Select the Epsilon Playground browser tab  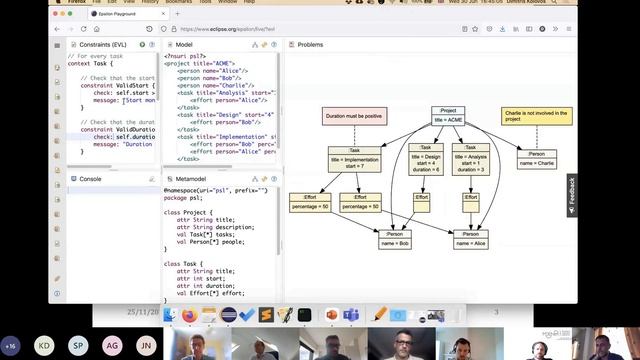click(x=128, y=13)
